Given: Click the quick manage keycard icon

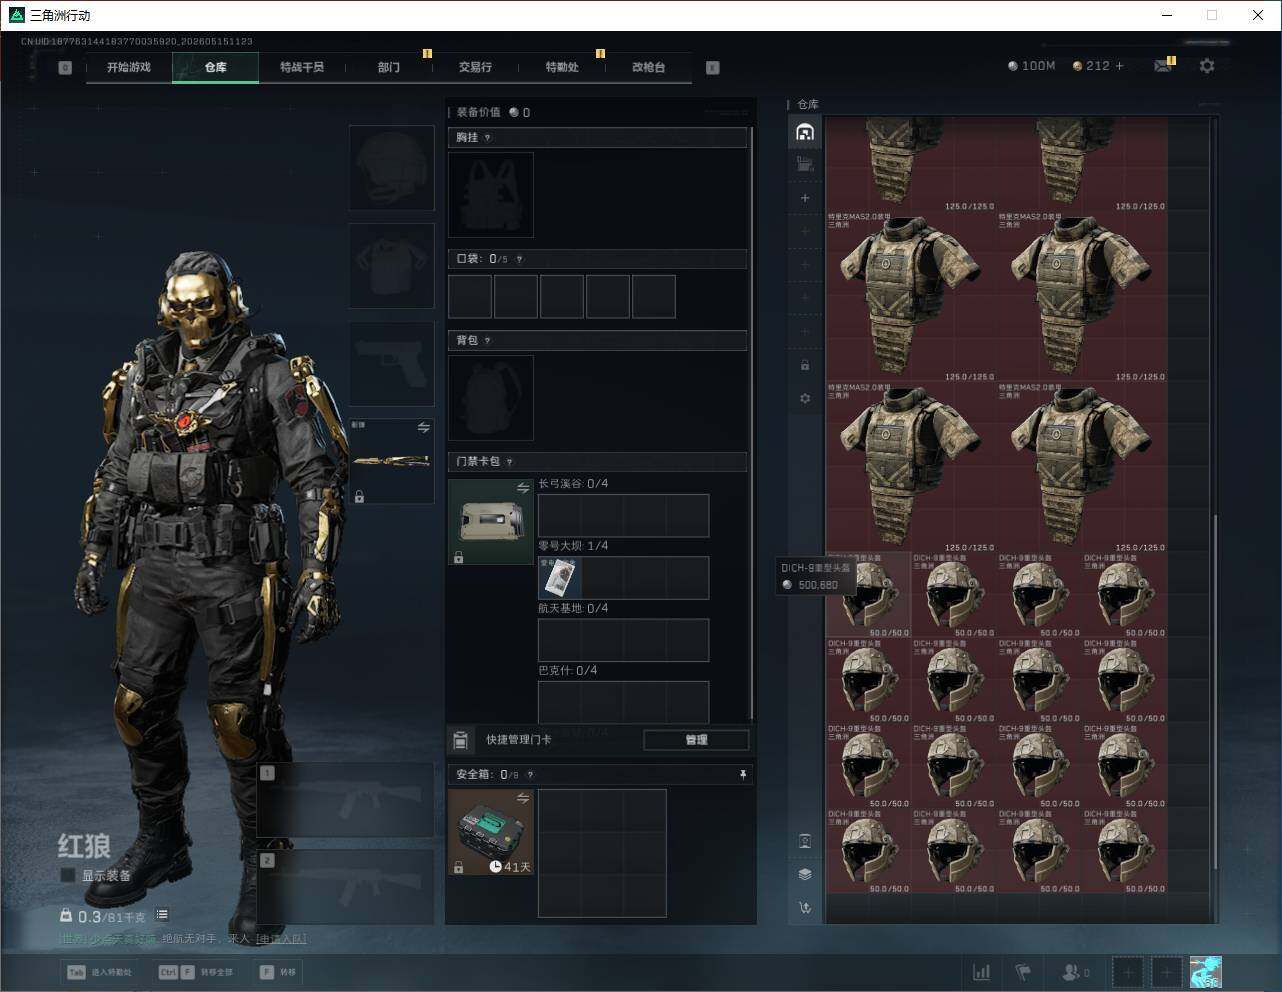Looking at the screenshot, I should [x=460, y=740].
